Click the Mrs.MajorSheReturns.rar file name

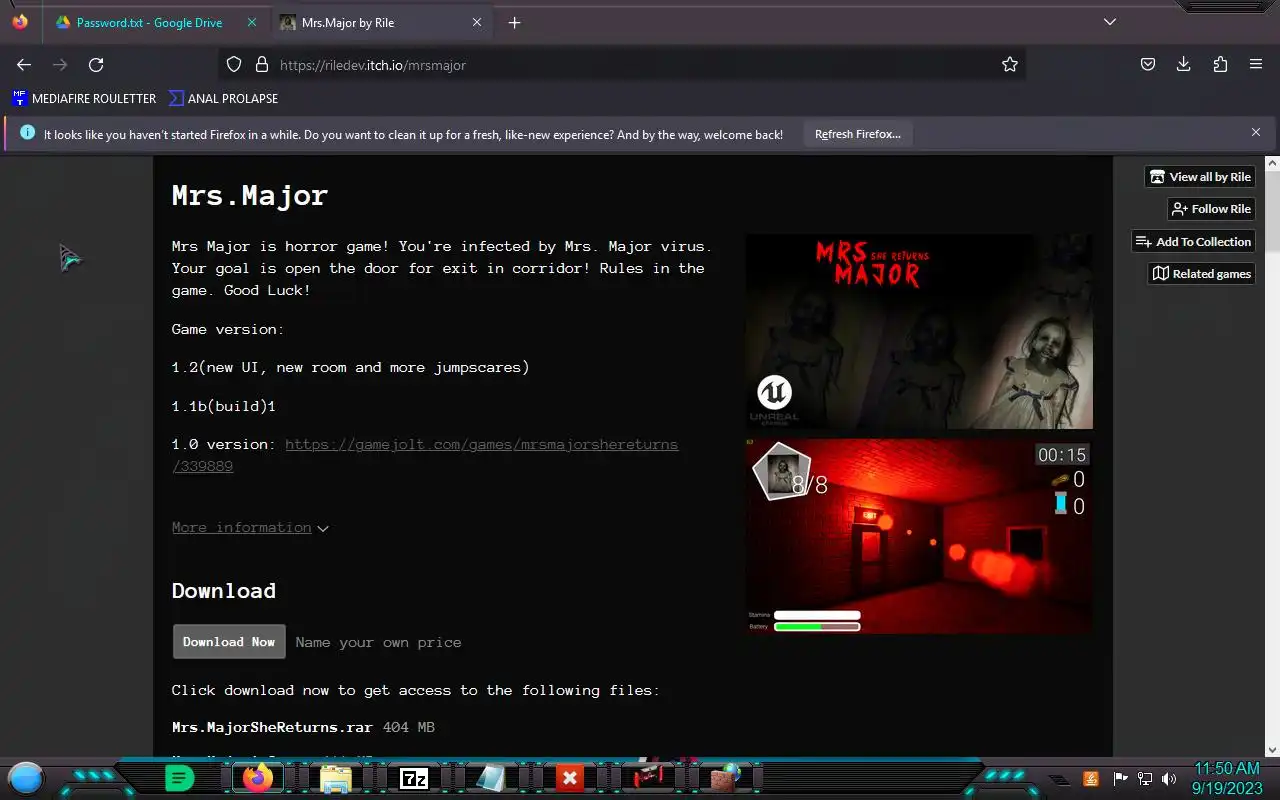point(272,727)
